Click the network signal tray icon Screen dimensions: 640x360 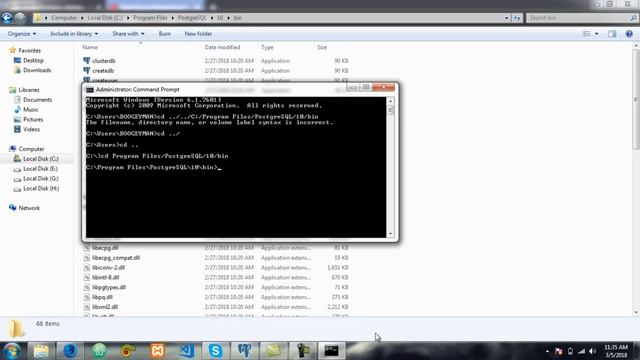582,351
